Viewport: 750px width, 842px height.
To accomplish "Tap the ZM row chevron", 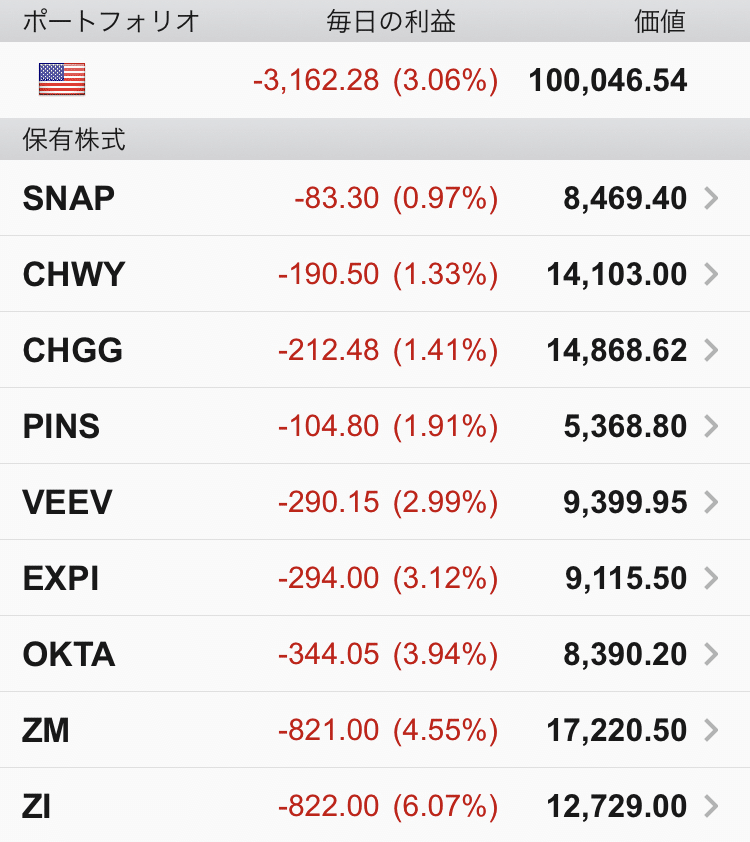I will click(711, 730).
